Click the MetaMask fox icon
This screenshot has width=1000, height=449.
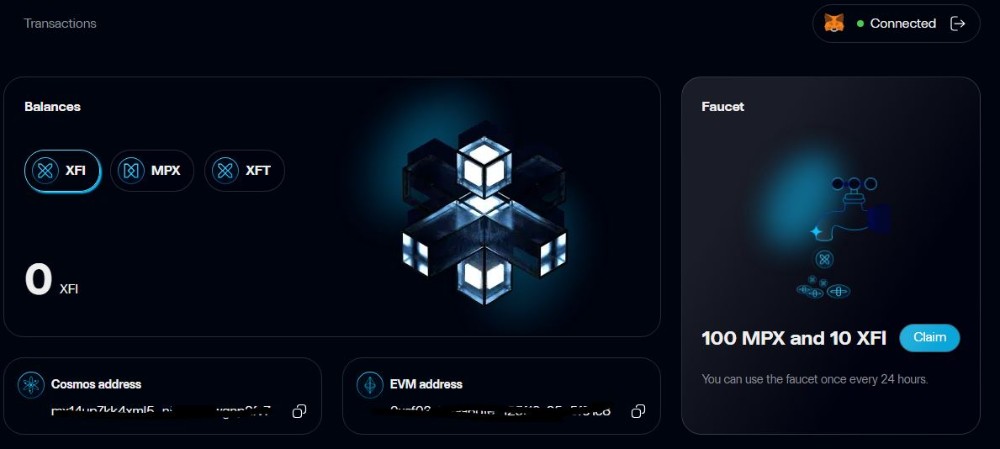click(834, 24)
